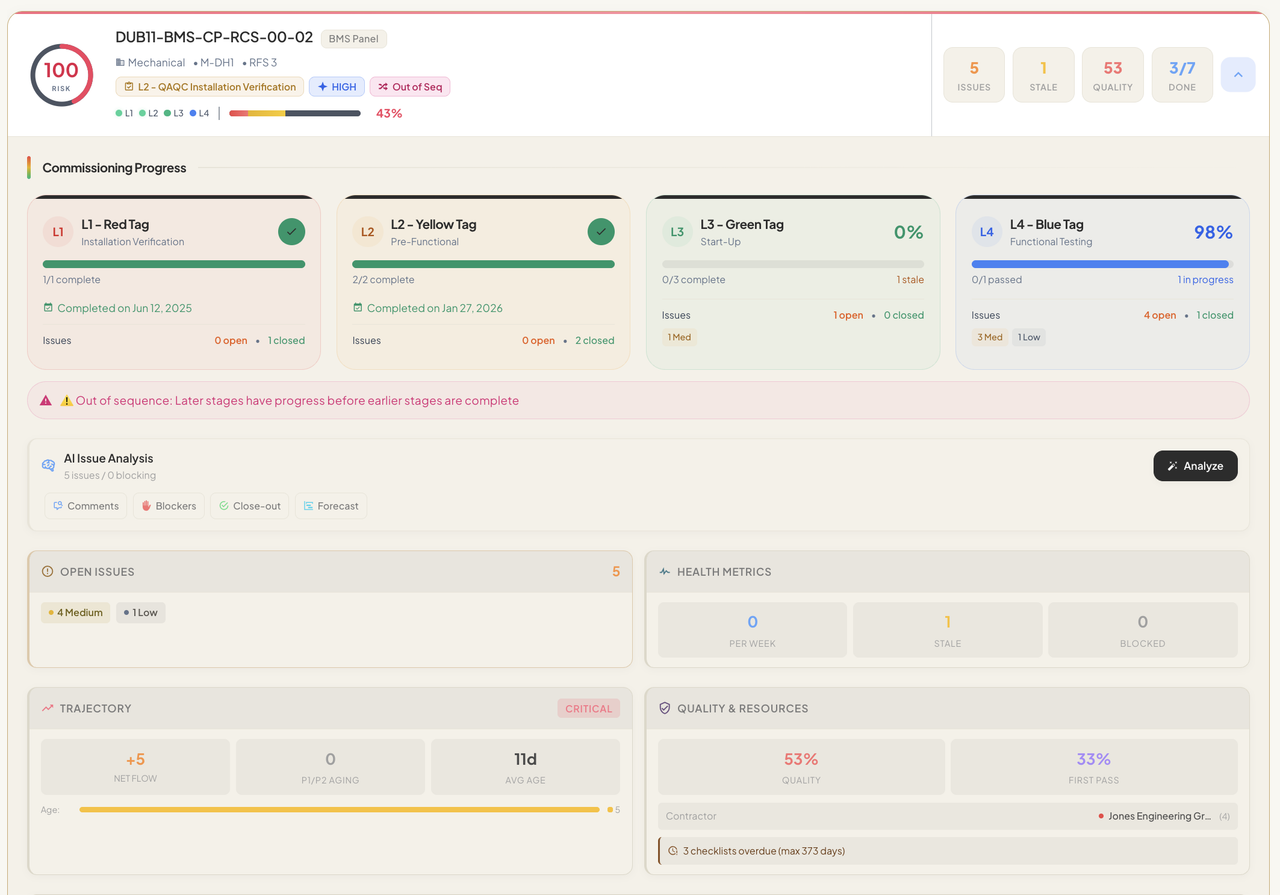Click the DUB11-BMS-CP-RCS-00-02 title

(x=214, y=37)
